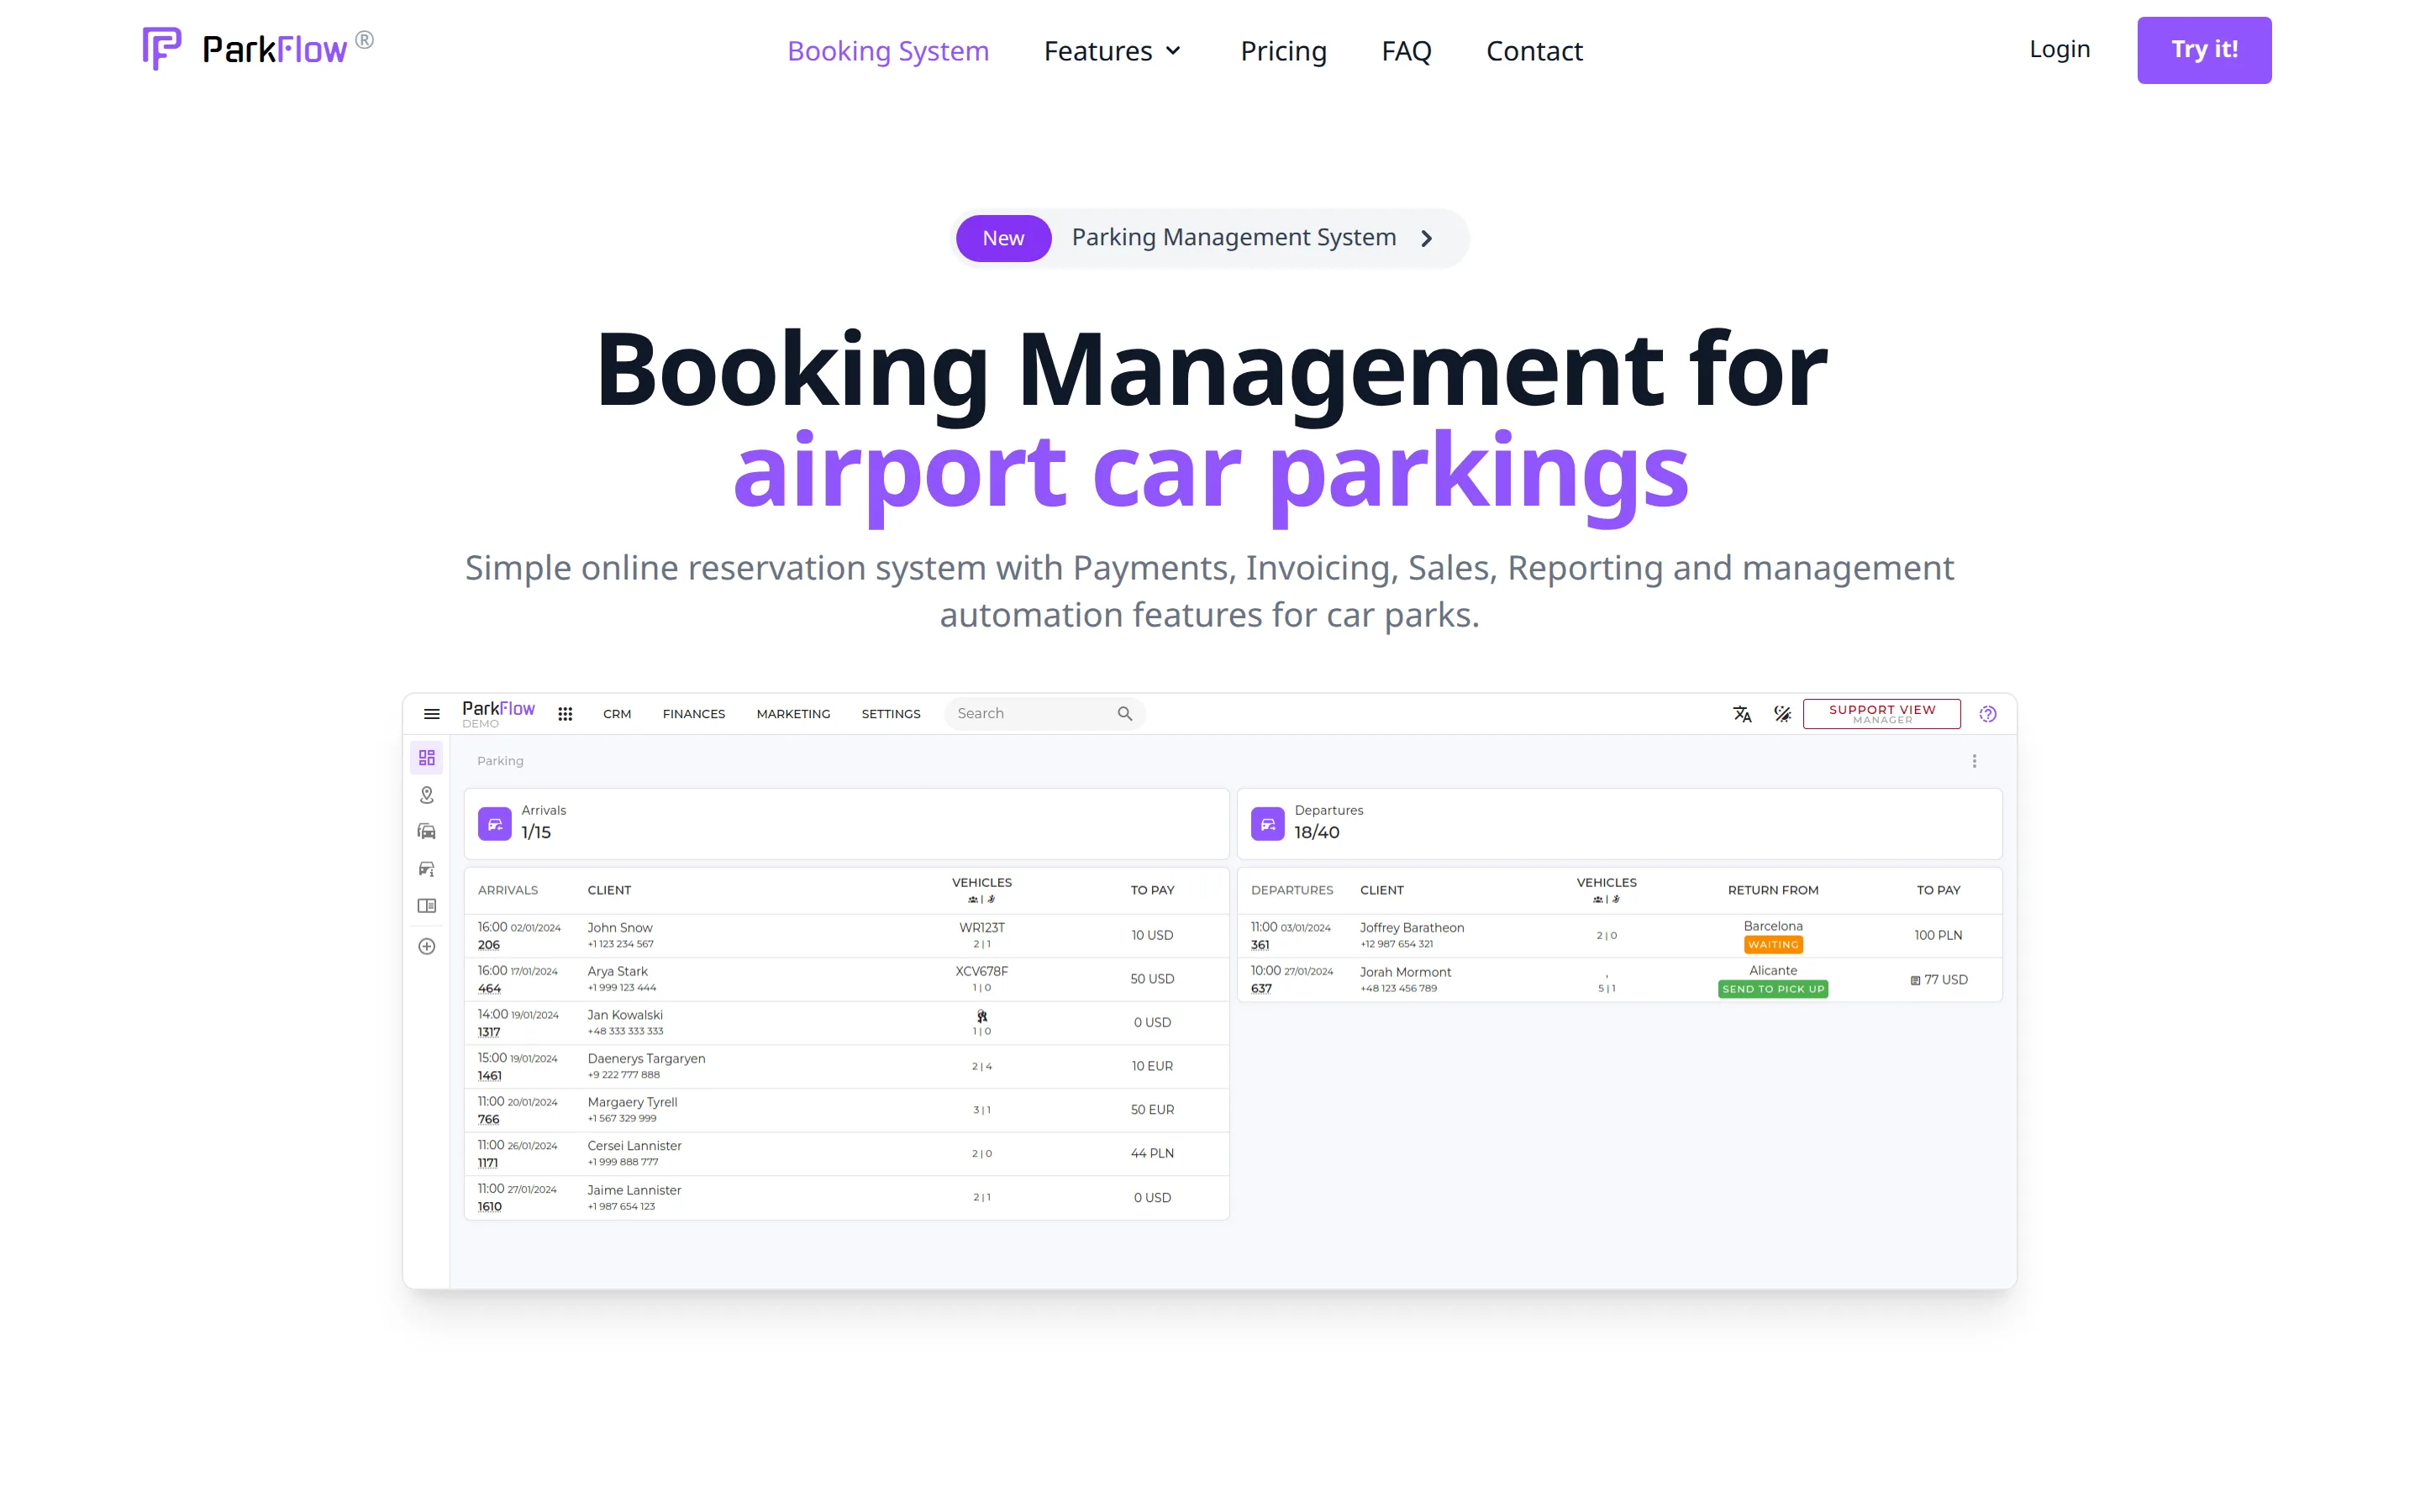Image resolution: width=2420 pixels, height=1512 pixels.
Task: Open the Pricing page
Action: [1283, 50]
